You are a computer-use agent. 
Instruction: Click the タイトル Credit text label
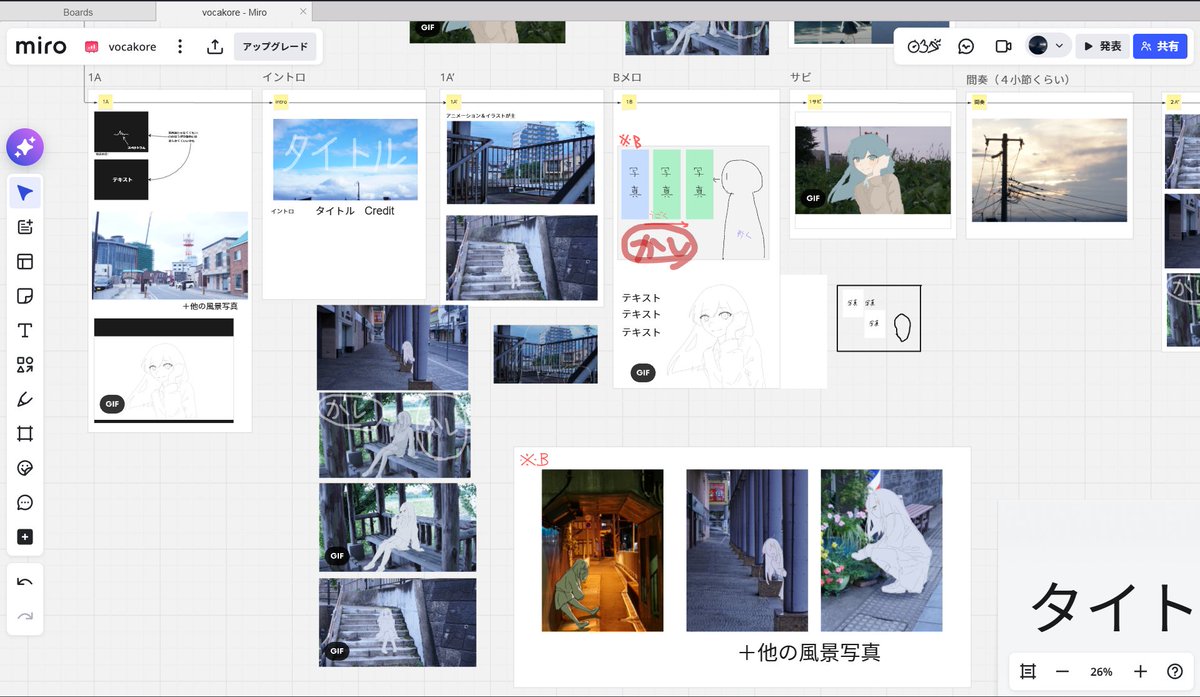tap(355, 211)
